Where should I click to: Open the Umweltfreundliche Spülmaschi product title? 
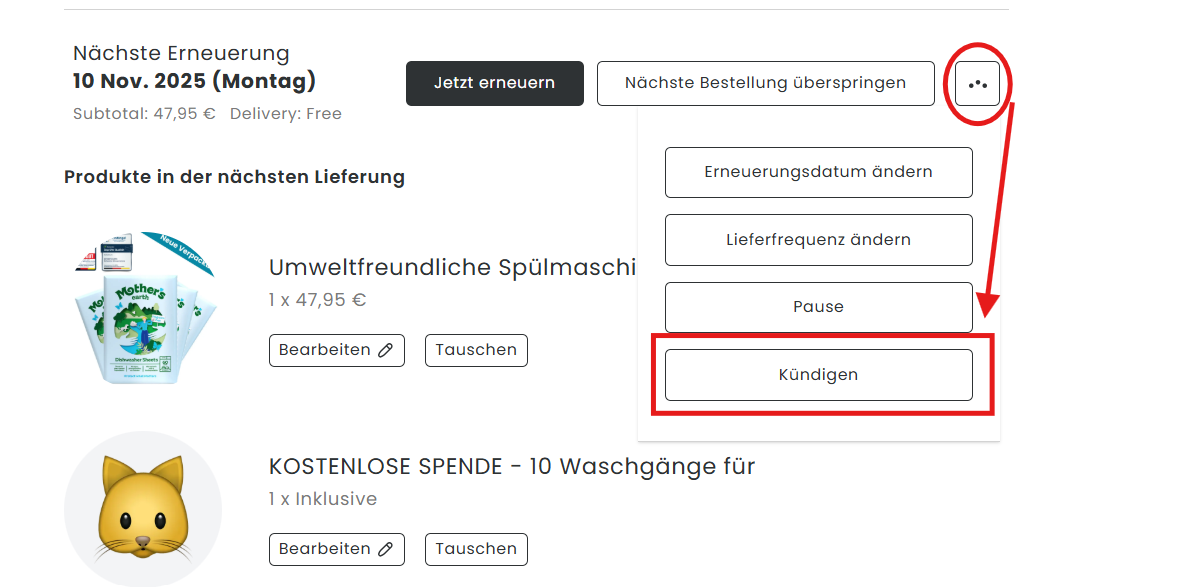[452, 268]
